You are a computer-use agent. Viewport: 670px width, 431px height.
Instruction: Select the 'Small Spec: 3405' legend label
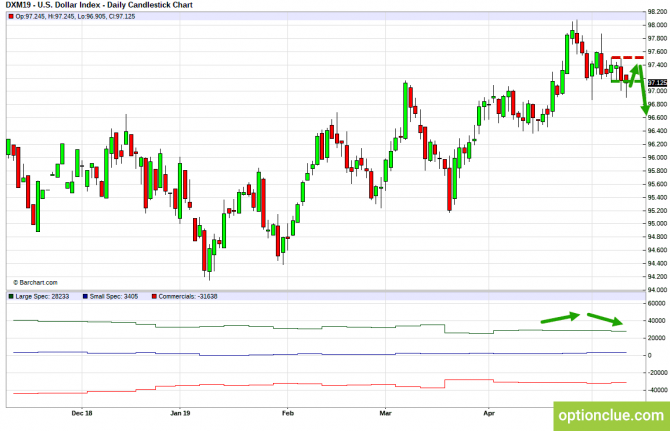(x=114, y=296)
